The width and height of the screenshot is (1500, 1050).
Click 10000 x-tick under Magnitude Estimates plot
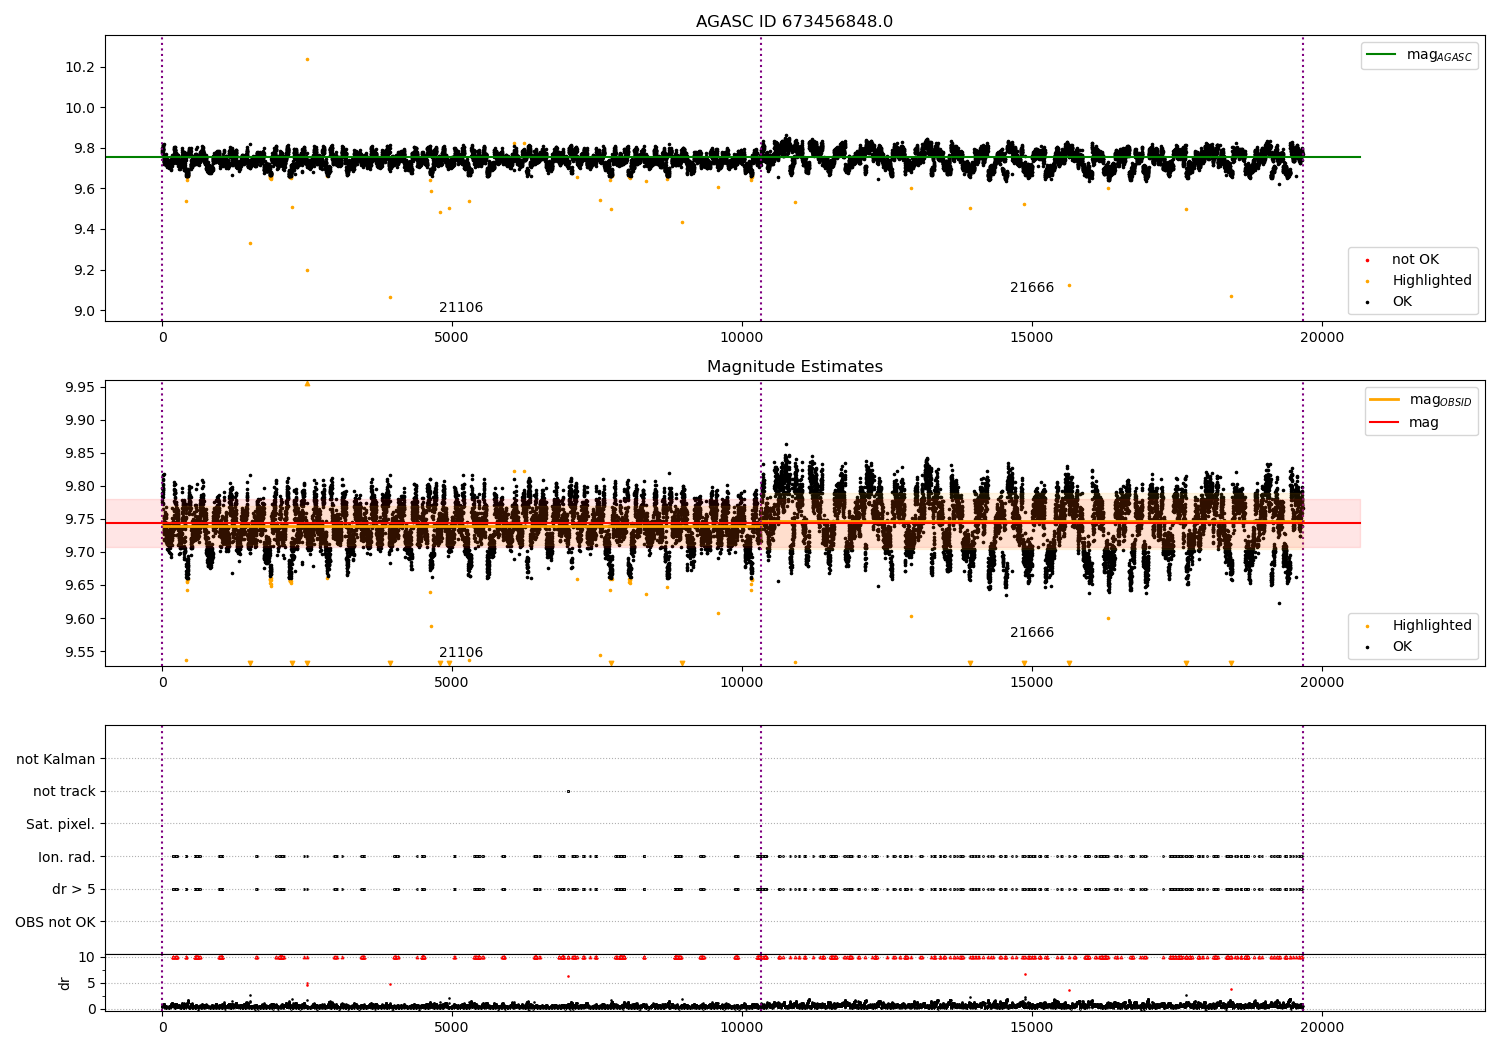click(x=742, y=683)
